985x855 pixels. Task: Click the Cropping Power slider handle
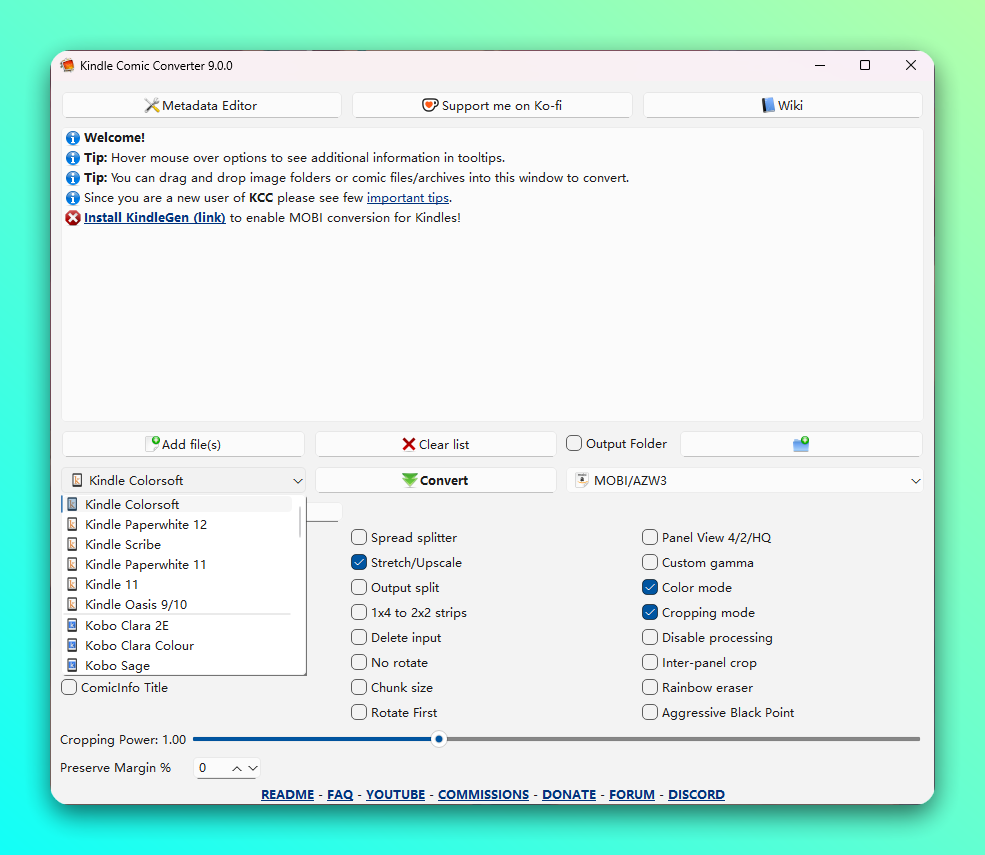[438, 739]
